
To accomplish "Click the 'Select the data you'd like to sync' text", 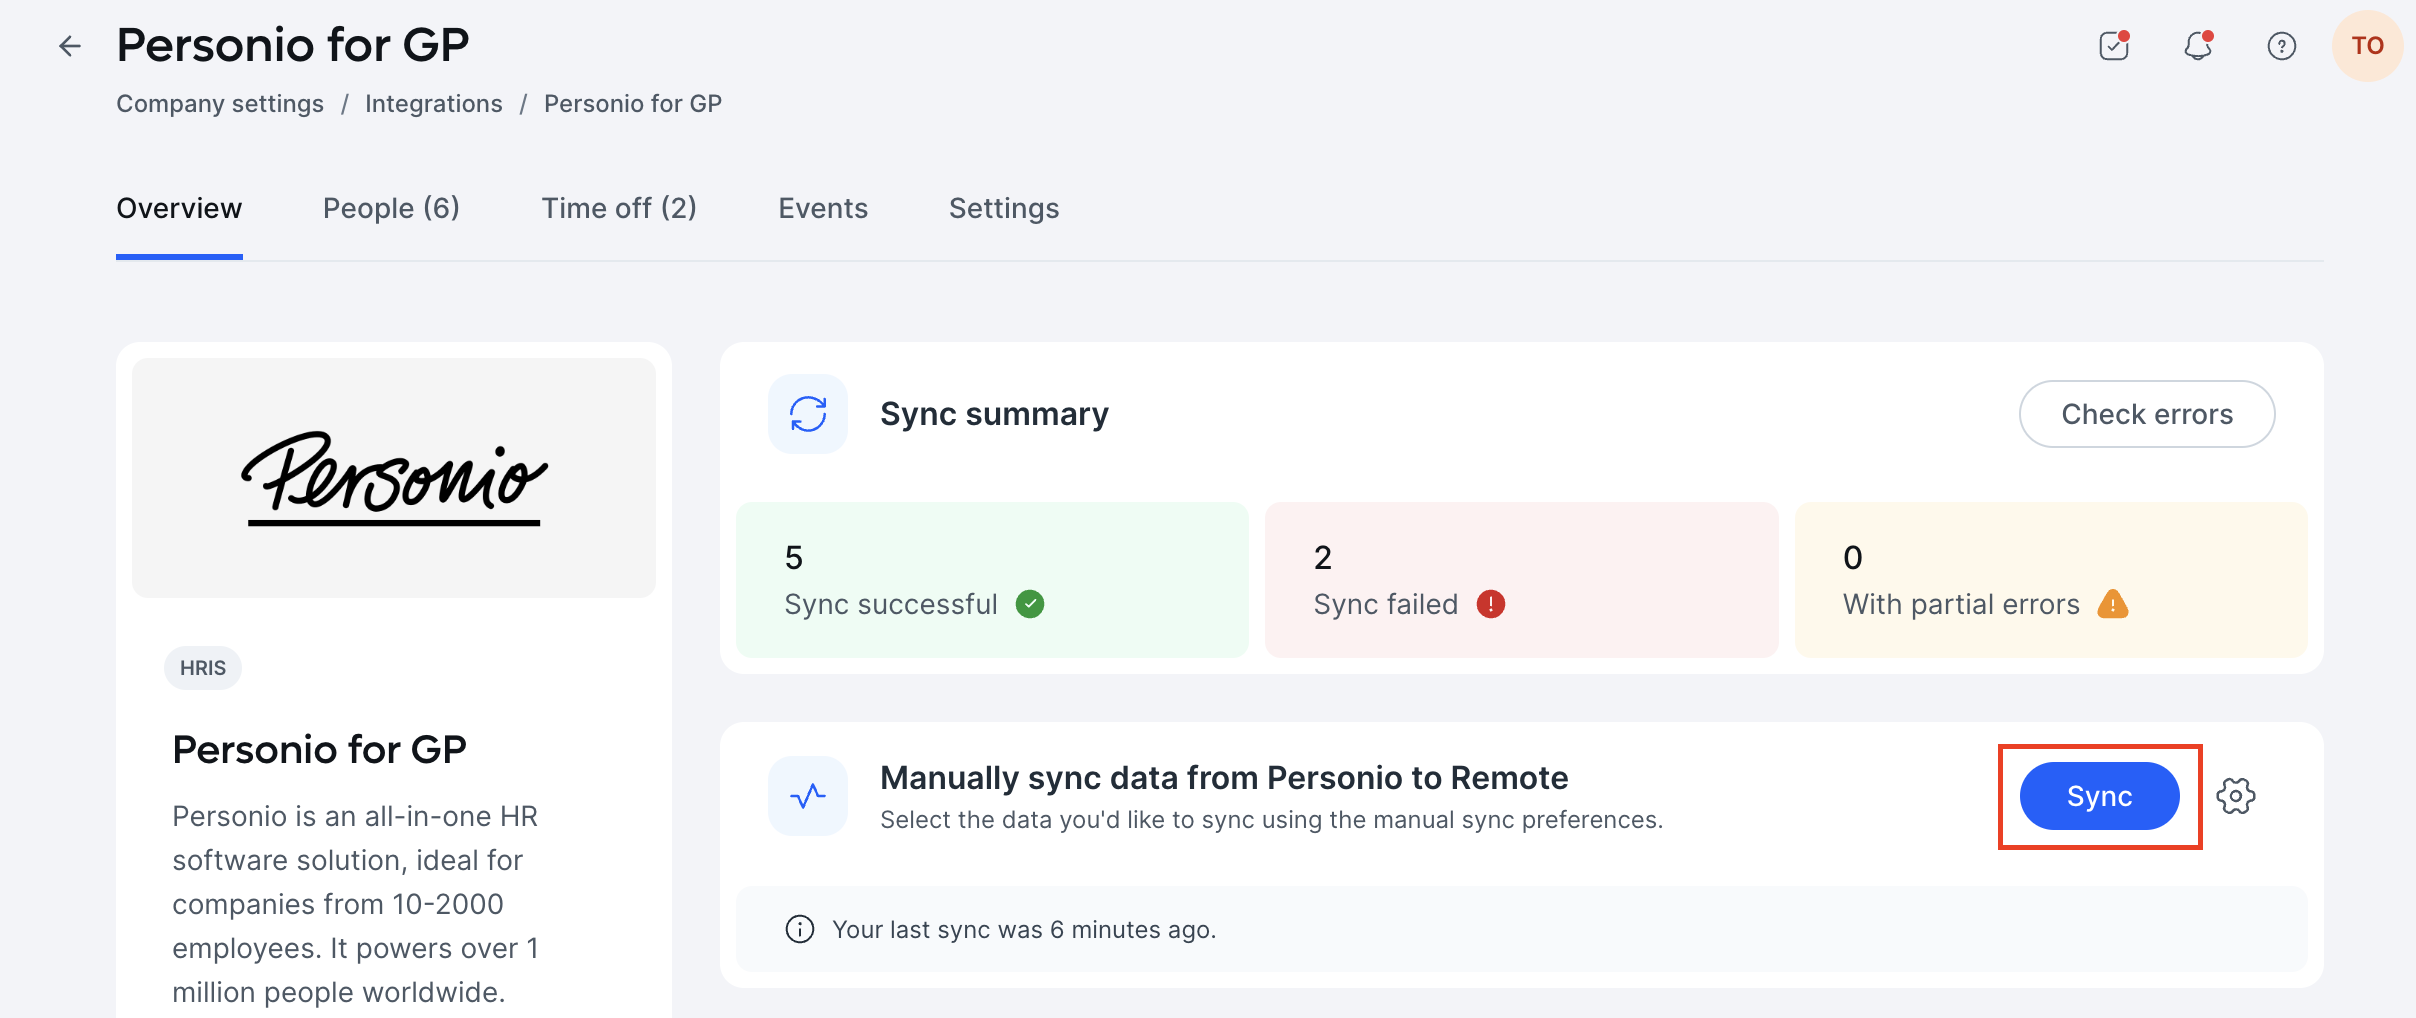I will coord(1271,820).
